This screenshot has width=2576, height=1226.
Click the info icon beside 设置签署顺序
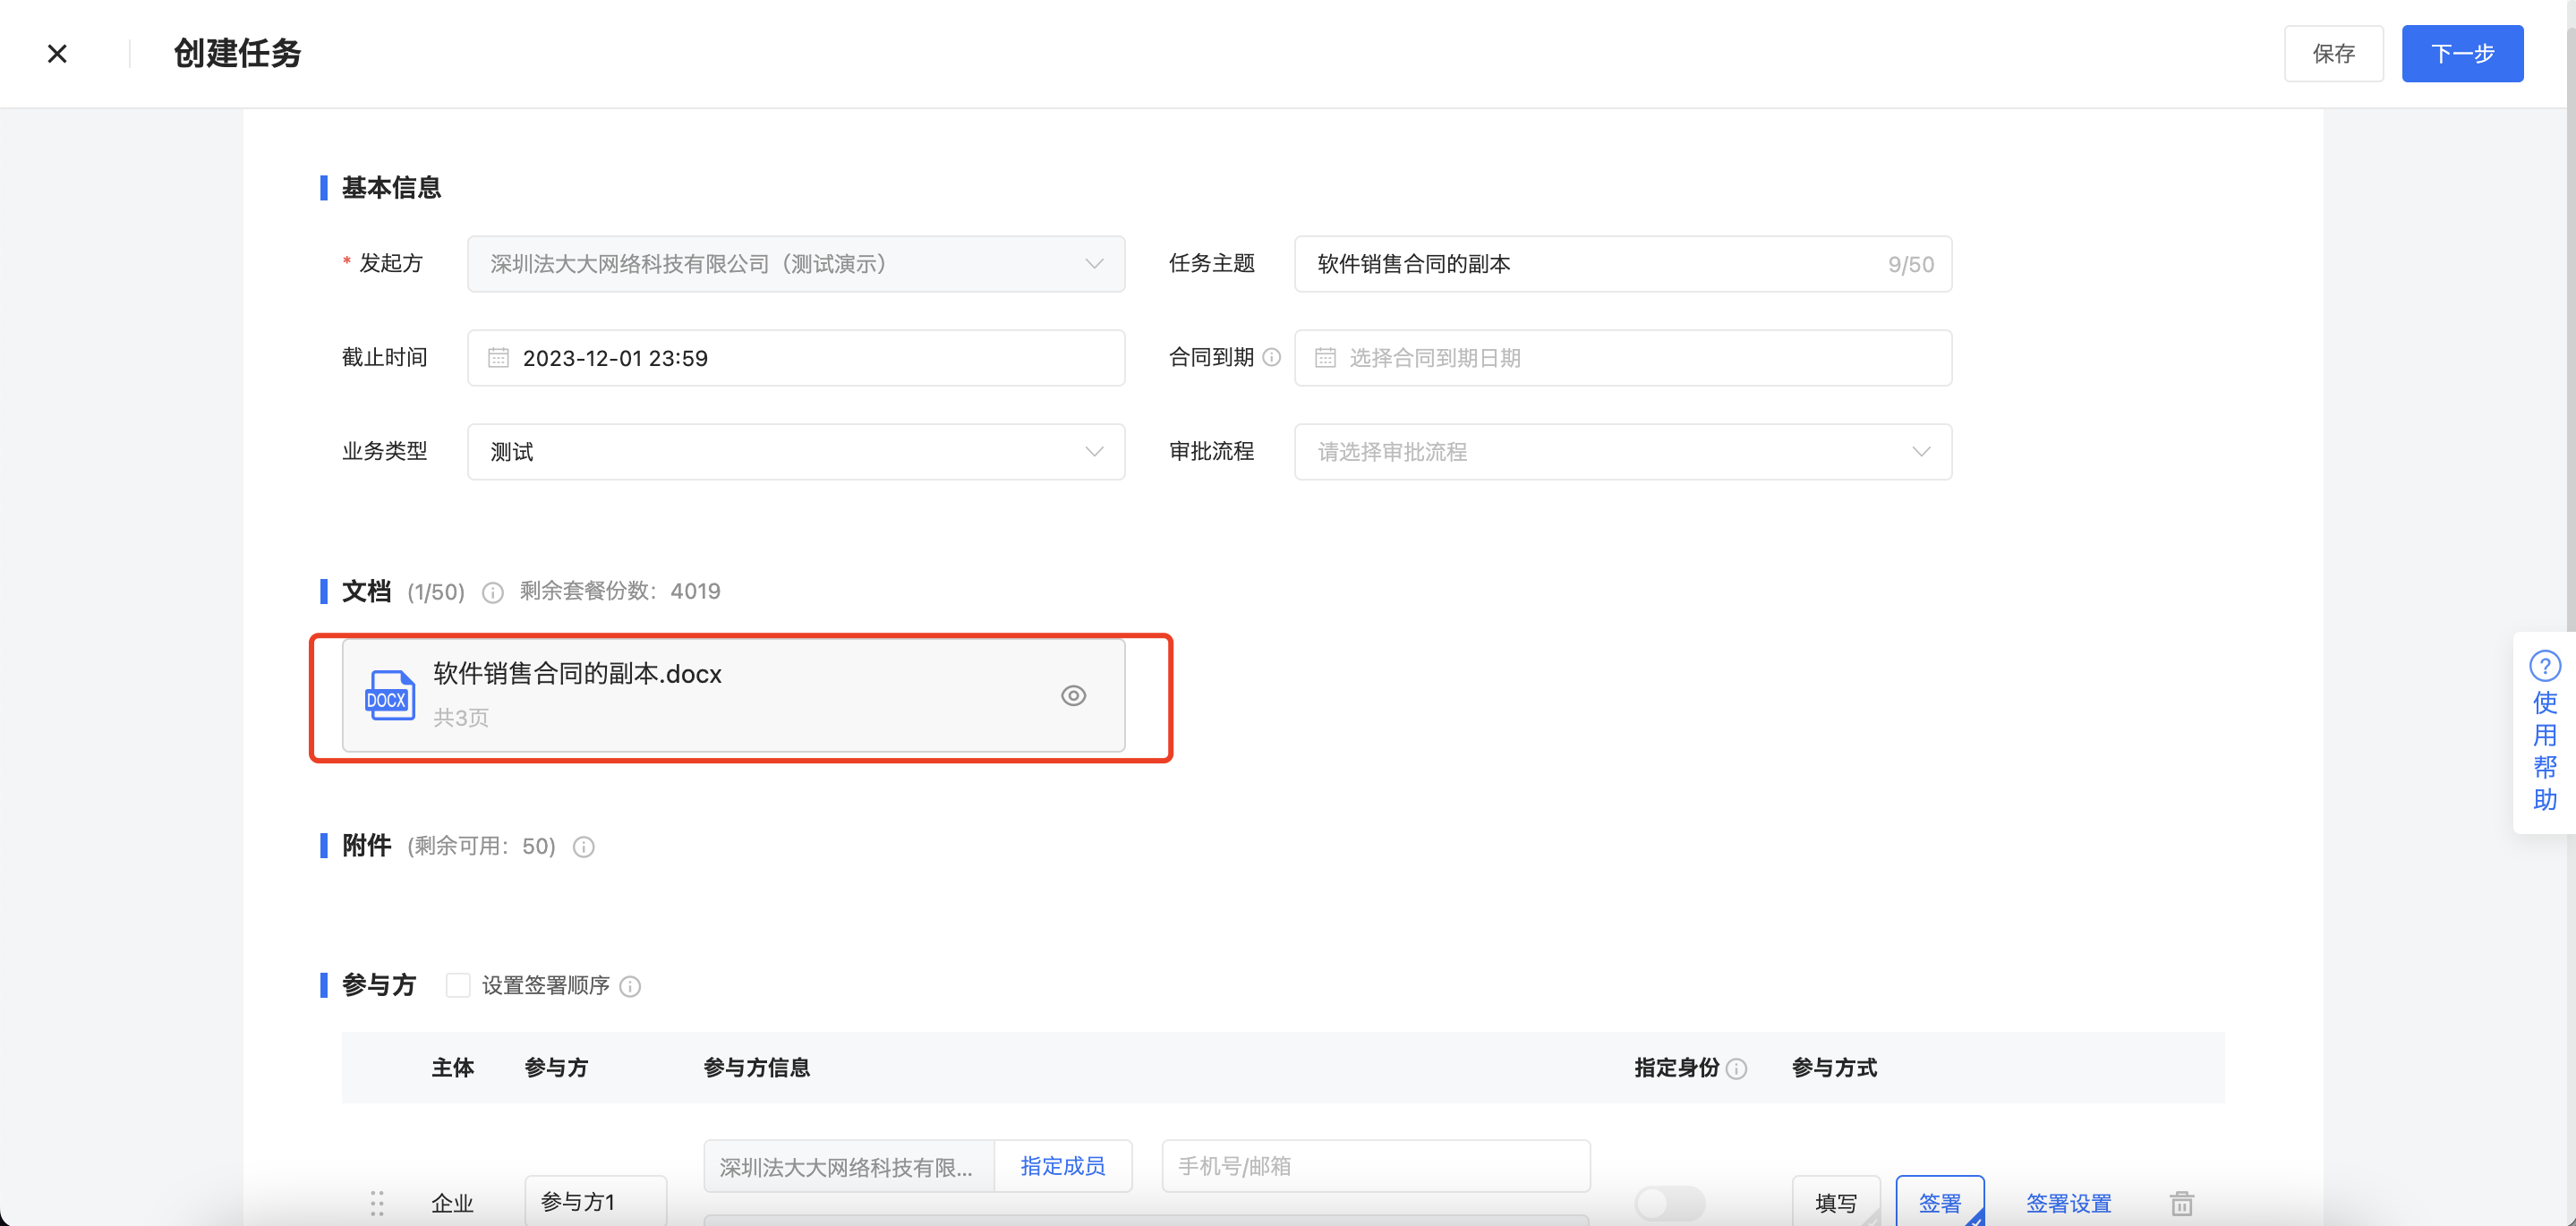(x=629, y=986)
